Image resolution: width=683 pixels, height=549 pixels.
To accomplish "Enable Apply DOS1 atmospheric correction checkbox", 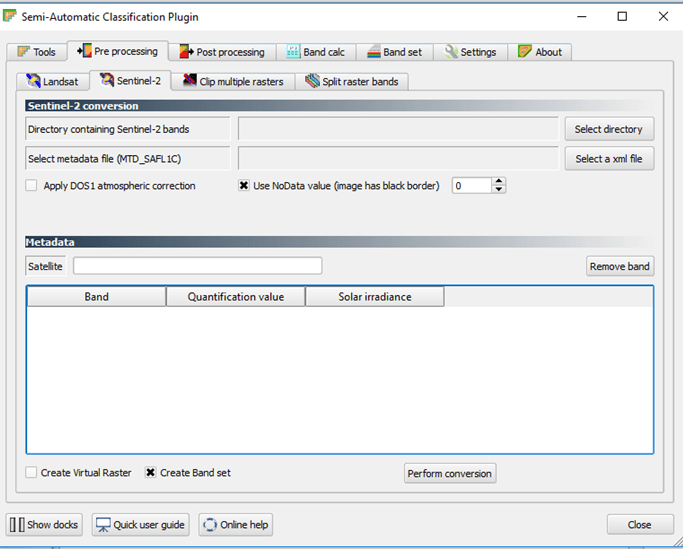I will (x=32, y=186).
